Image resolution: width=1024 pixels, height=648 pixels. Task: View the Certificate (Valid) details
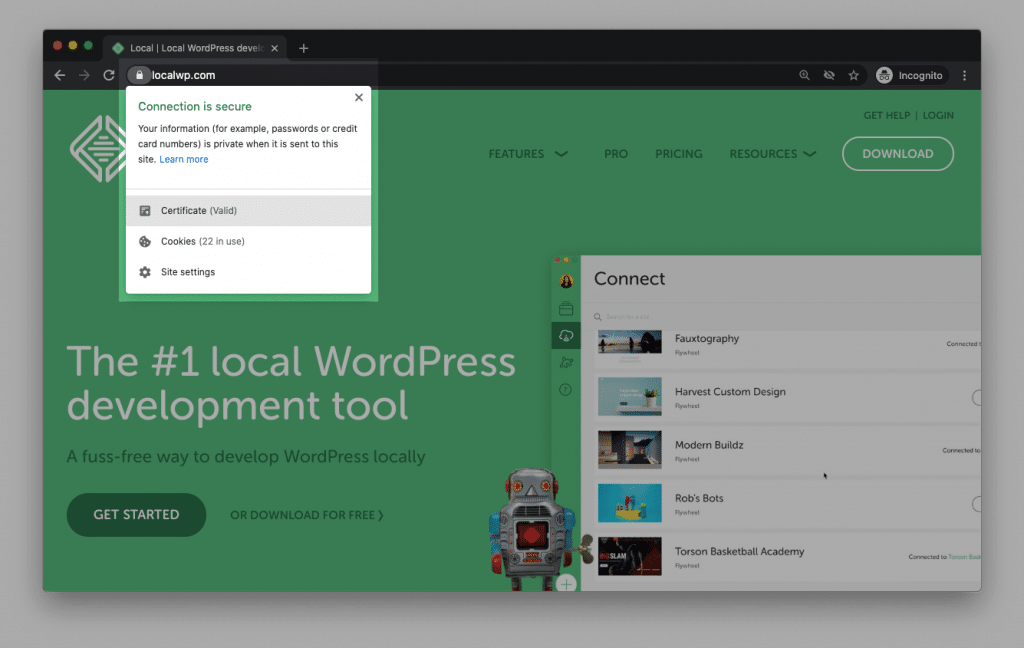coord(248,210)
